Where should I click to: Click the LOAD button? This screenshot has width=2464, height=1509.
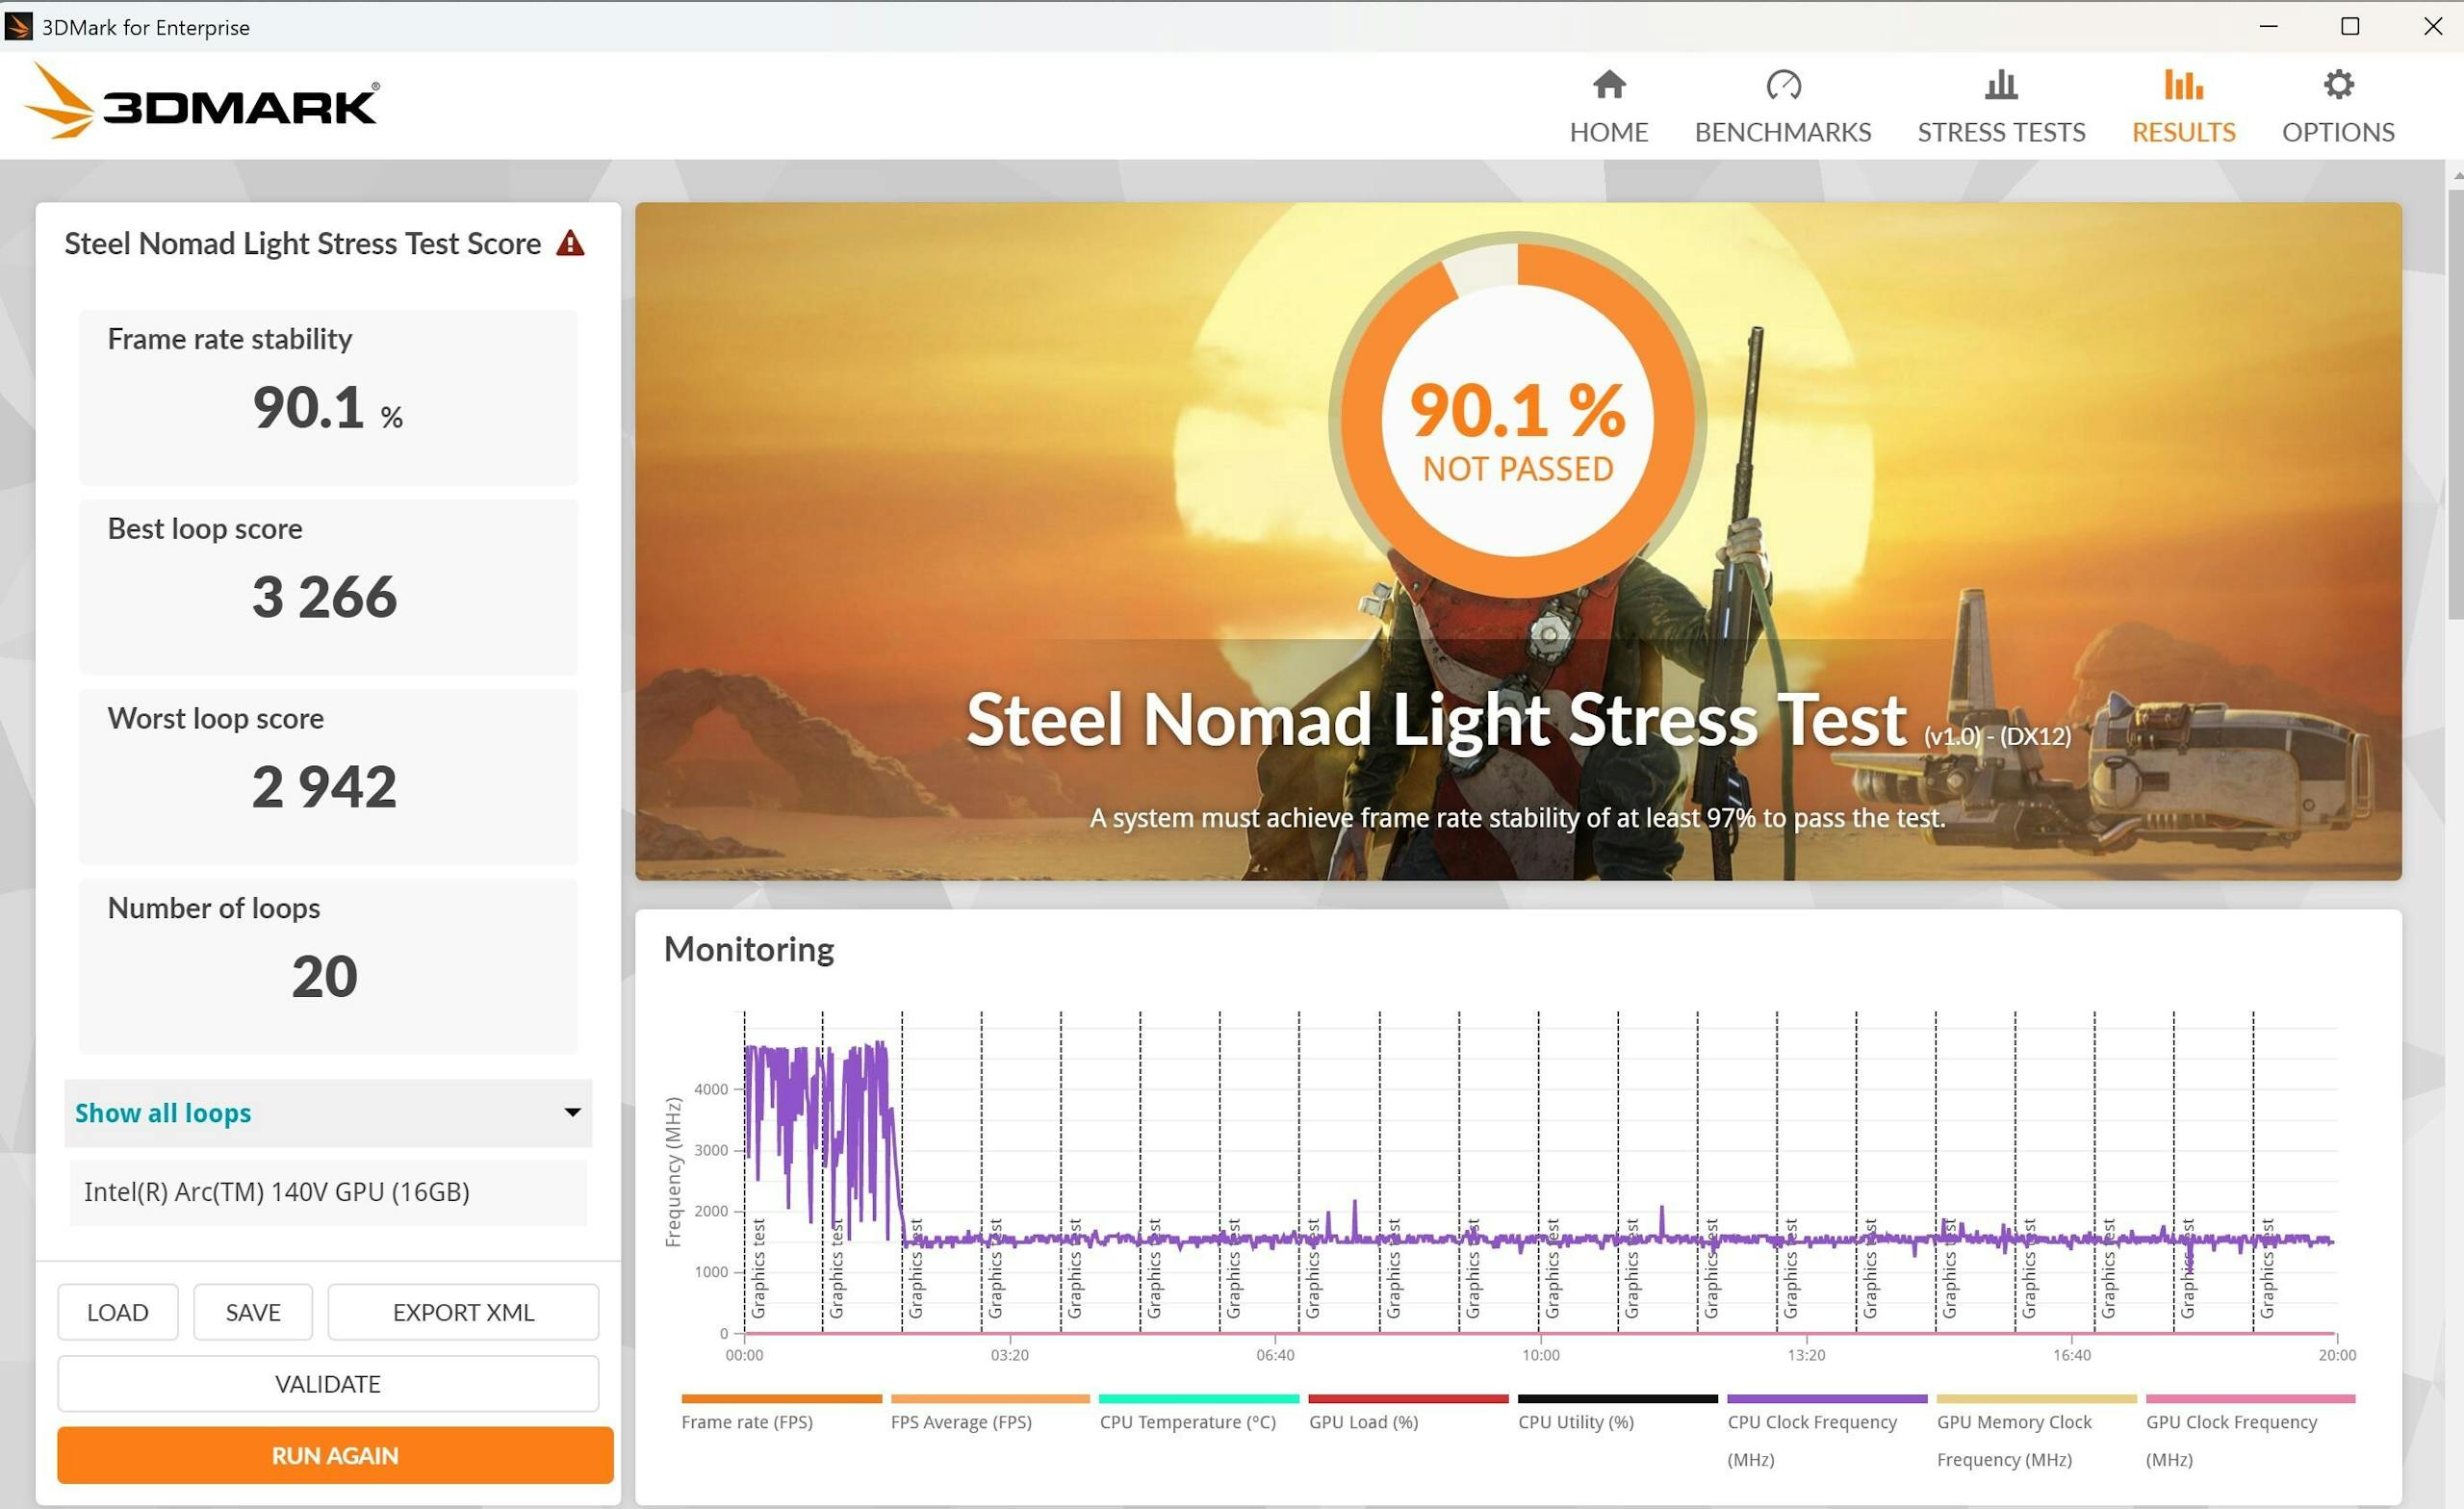[x=118, y=1312]
